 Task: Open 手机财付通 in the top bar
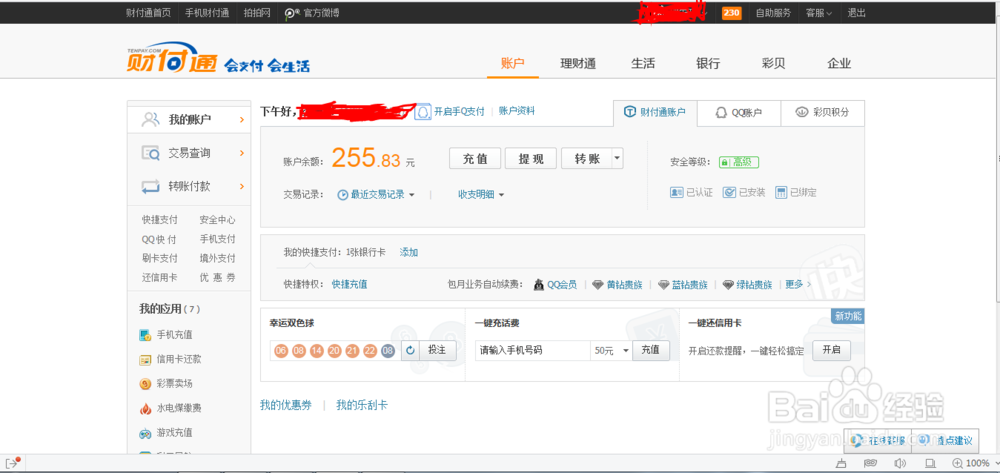tap(207, 13)
